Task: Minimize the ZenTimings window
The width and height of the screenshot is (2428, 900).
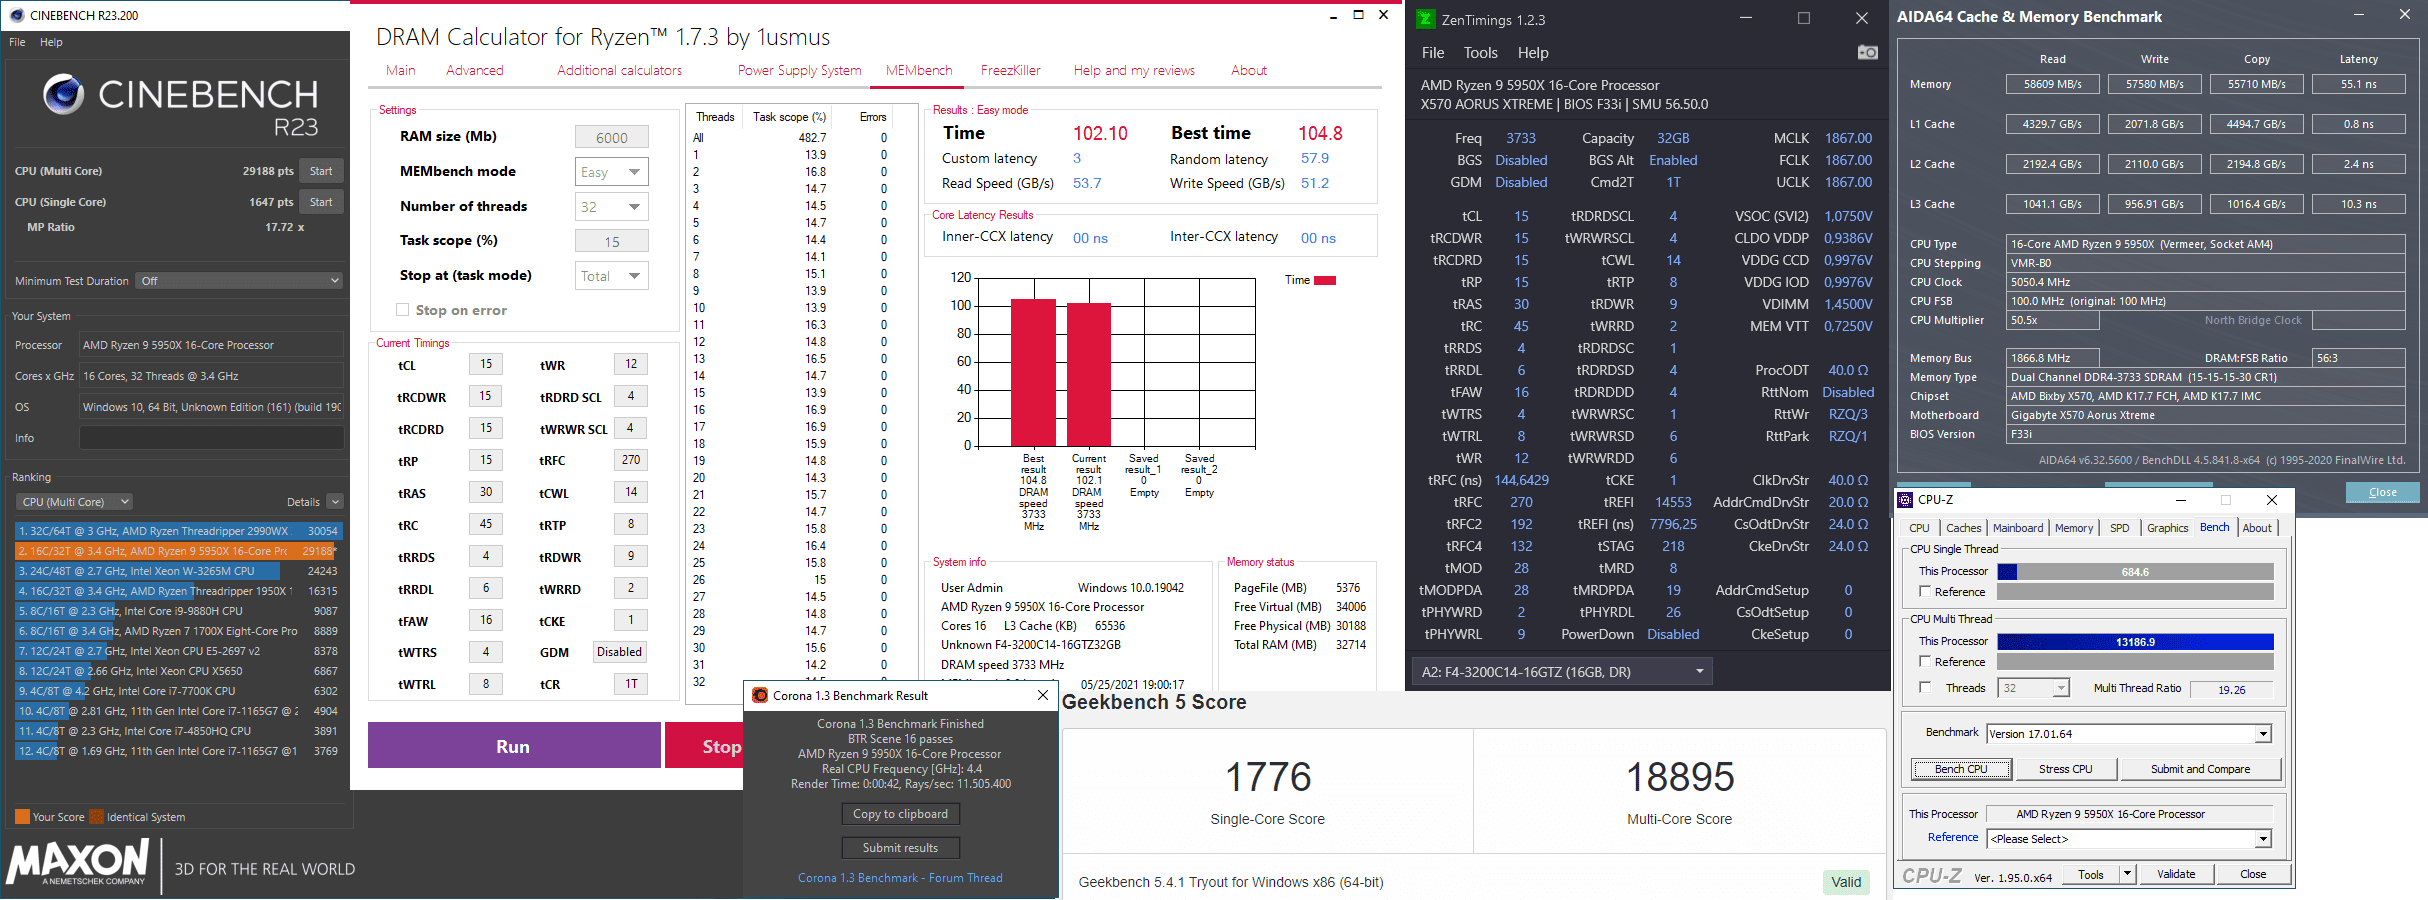Action: (1746, 18)
